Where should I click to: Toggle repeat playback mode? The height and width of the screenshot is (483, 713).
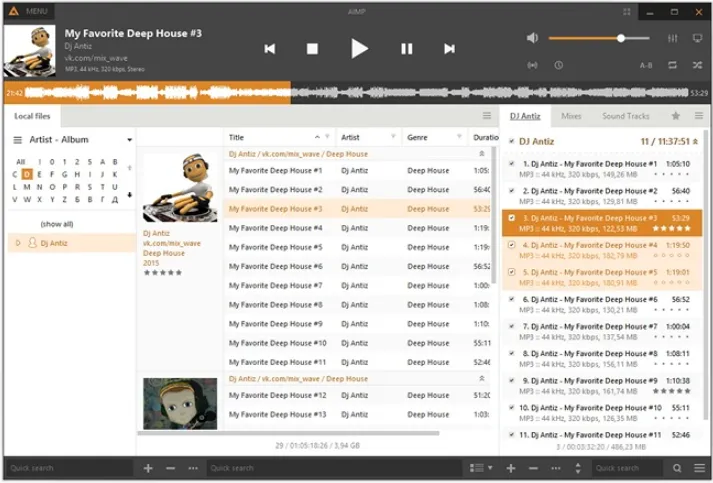[672, 65]
